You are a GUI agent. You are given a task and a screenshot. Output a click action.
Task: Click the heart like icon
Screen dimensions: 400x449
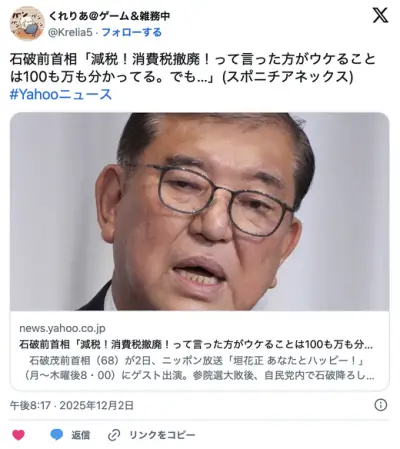pyautogui.click(x=18, y=435)
